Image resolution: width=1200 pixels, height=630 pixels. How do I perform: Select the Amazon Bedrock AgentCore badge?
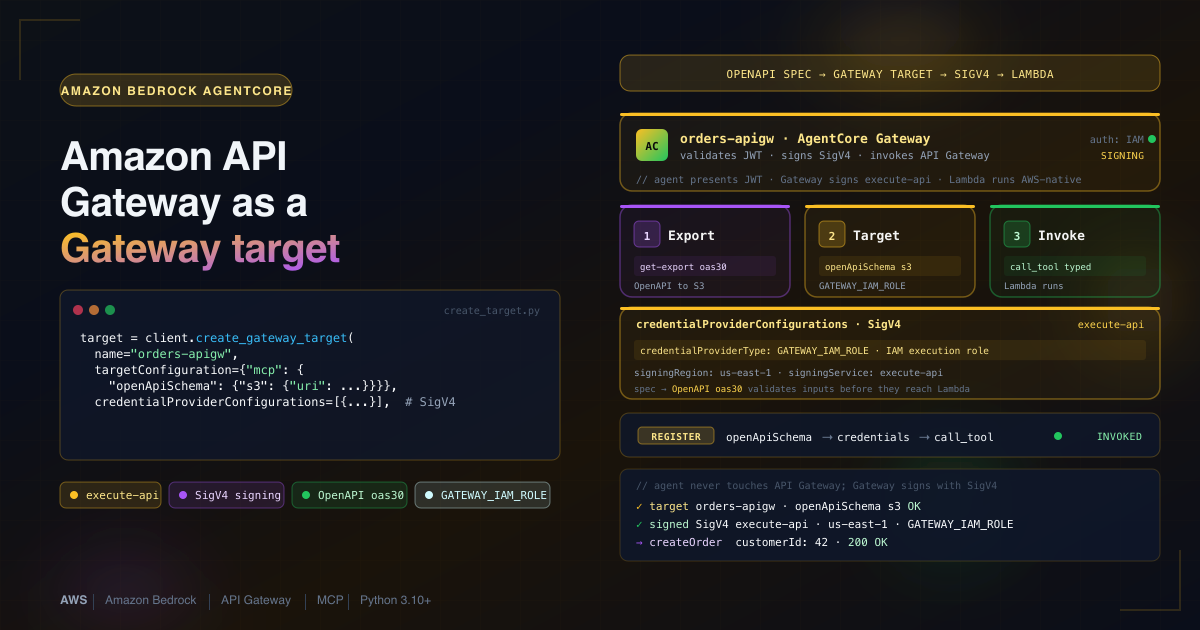176,90
